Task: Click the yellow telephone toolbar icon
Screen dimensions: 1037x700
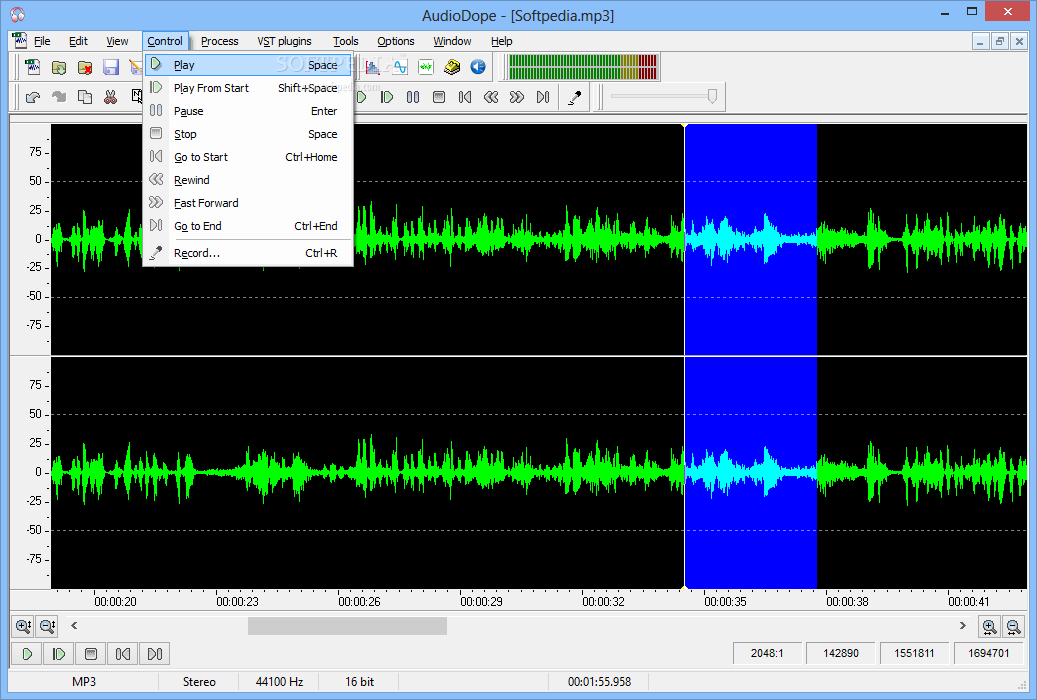Action: 452,67
